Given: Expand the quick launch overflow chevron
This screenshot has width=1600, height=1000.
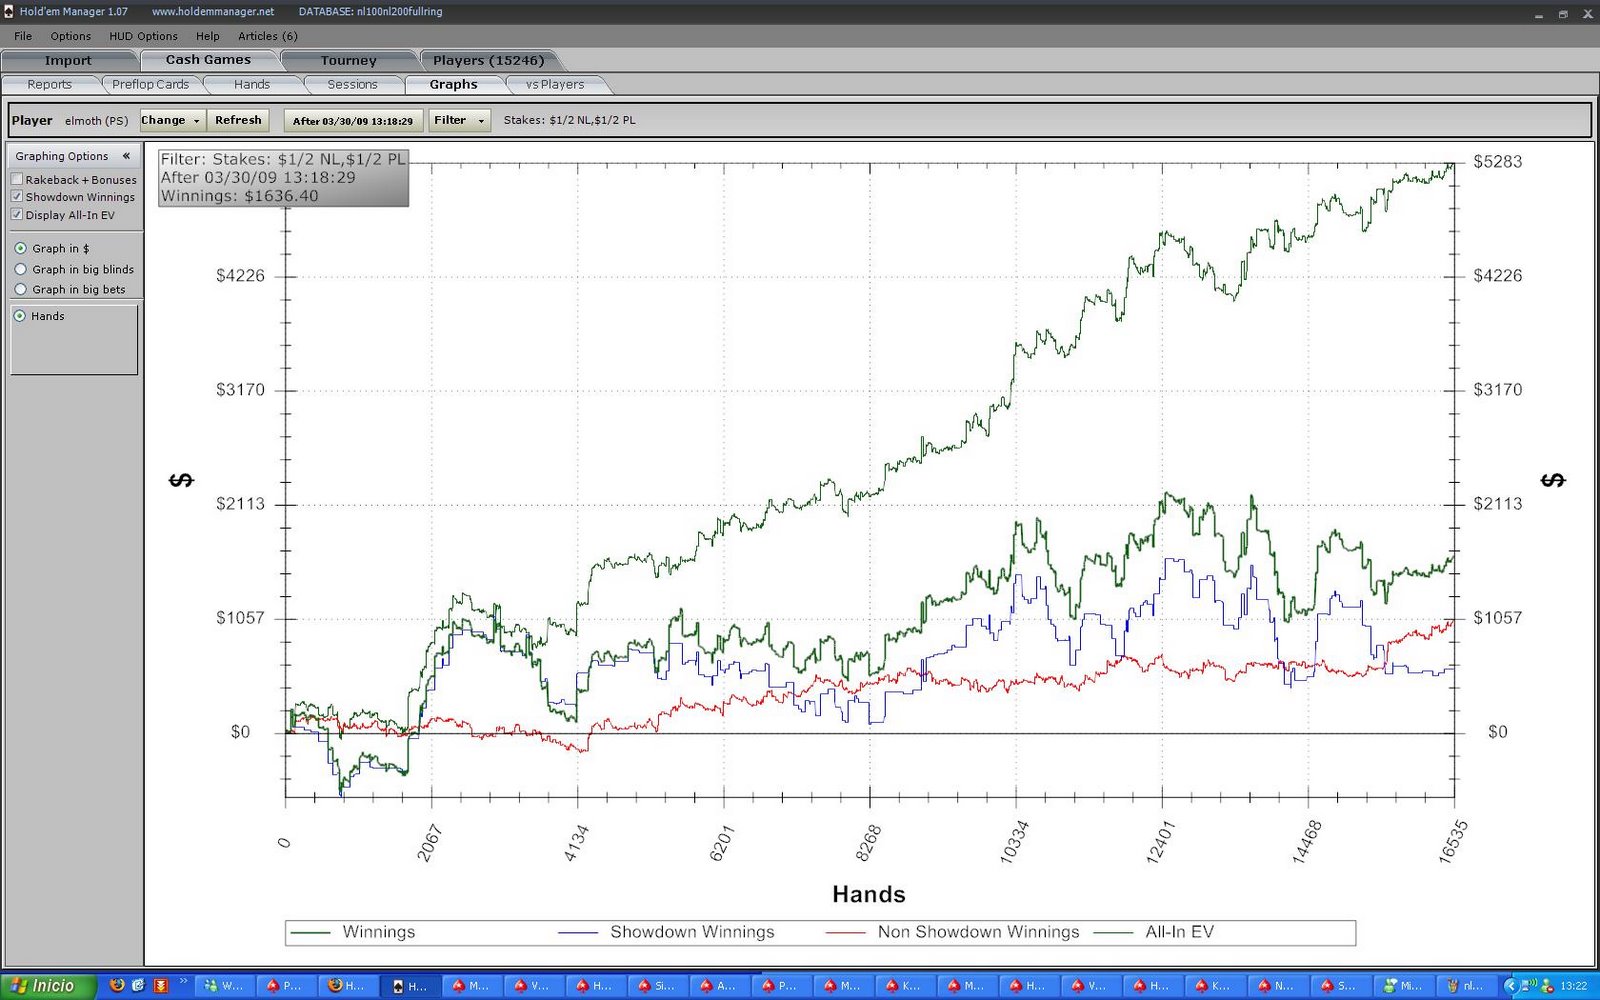Looking at the screenshot, I should tap(183, 982).
